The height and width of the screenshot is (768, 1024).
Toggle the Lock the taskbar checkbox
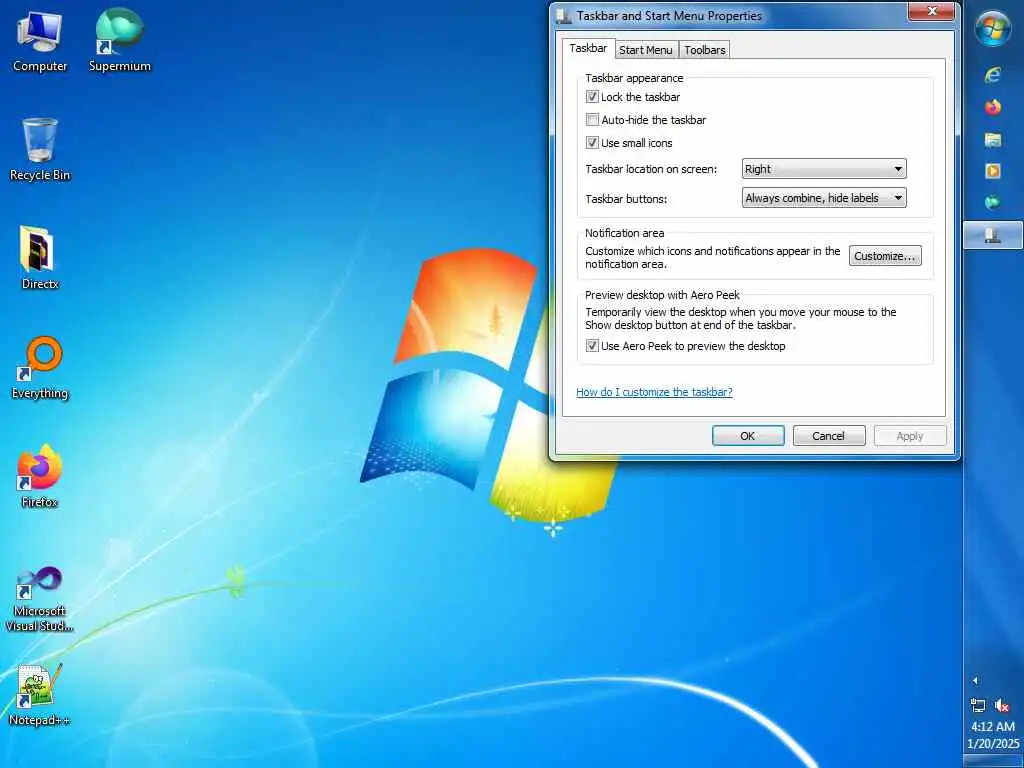592,97
